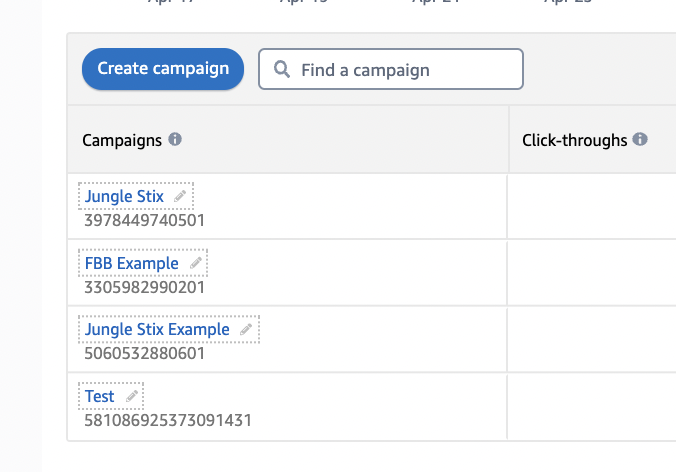Open the Campaigns column info icon

pyautogui.click(x=175, y=139)
